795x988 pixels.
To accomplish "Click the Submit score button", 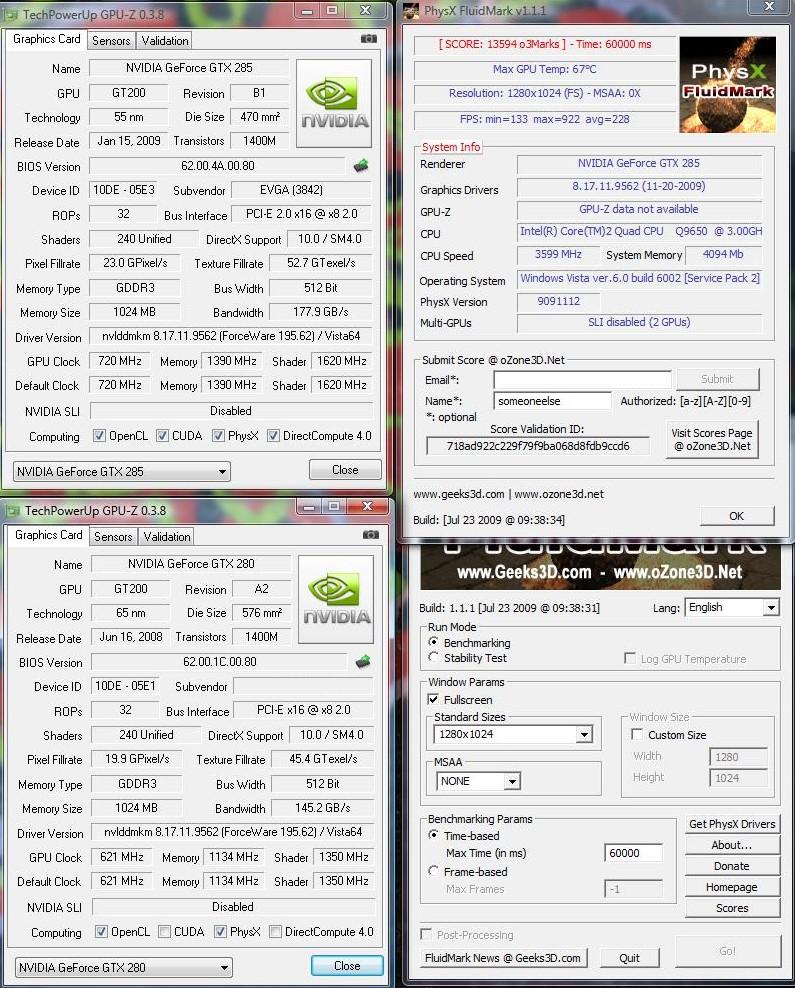I will point(717,379).
